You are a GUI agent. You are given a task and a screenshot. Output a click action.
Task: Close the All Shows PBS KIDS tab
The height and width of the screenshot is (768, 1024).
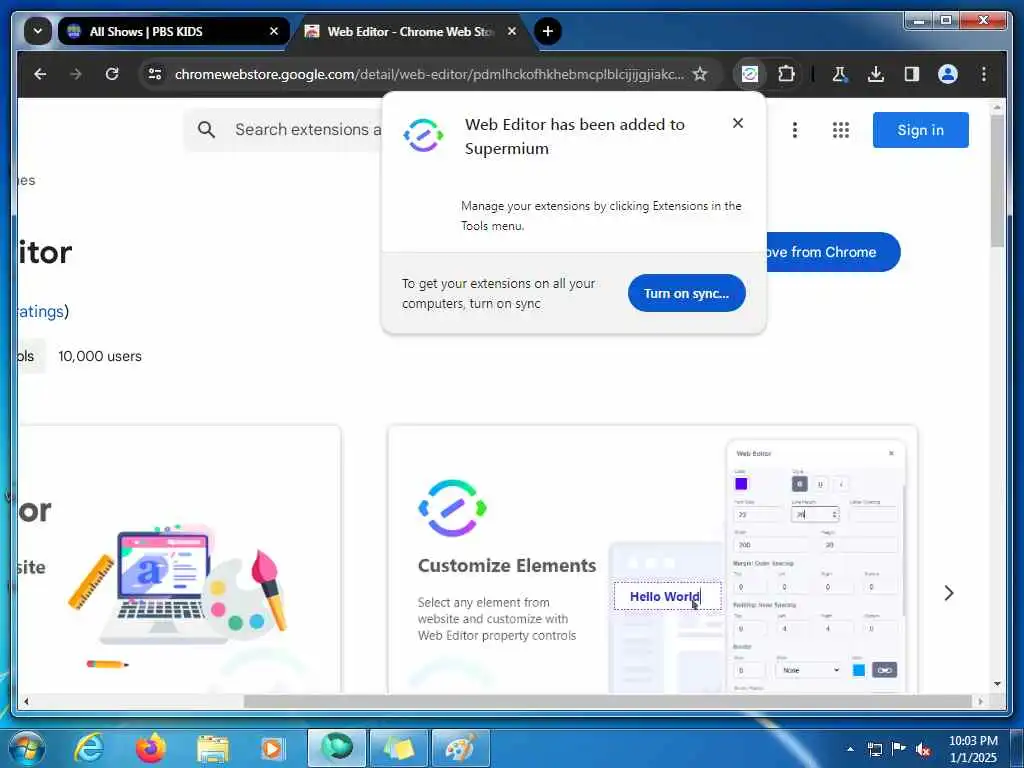pyautogui.click(x=274, y=31)
